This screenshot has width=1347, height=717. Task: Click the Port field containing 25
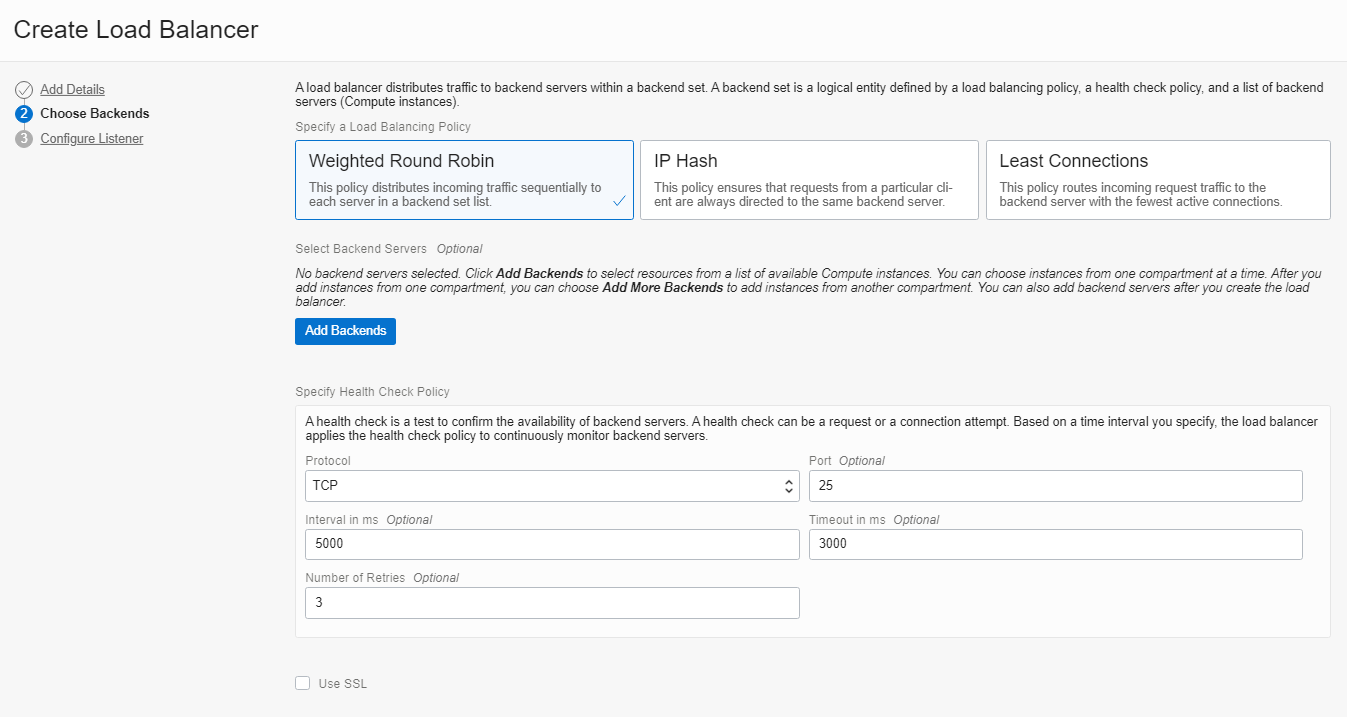(1055, 486)
